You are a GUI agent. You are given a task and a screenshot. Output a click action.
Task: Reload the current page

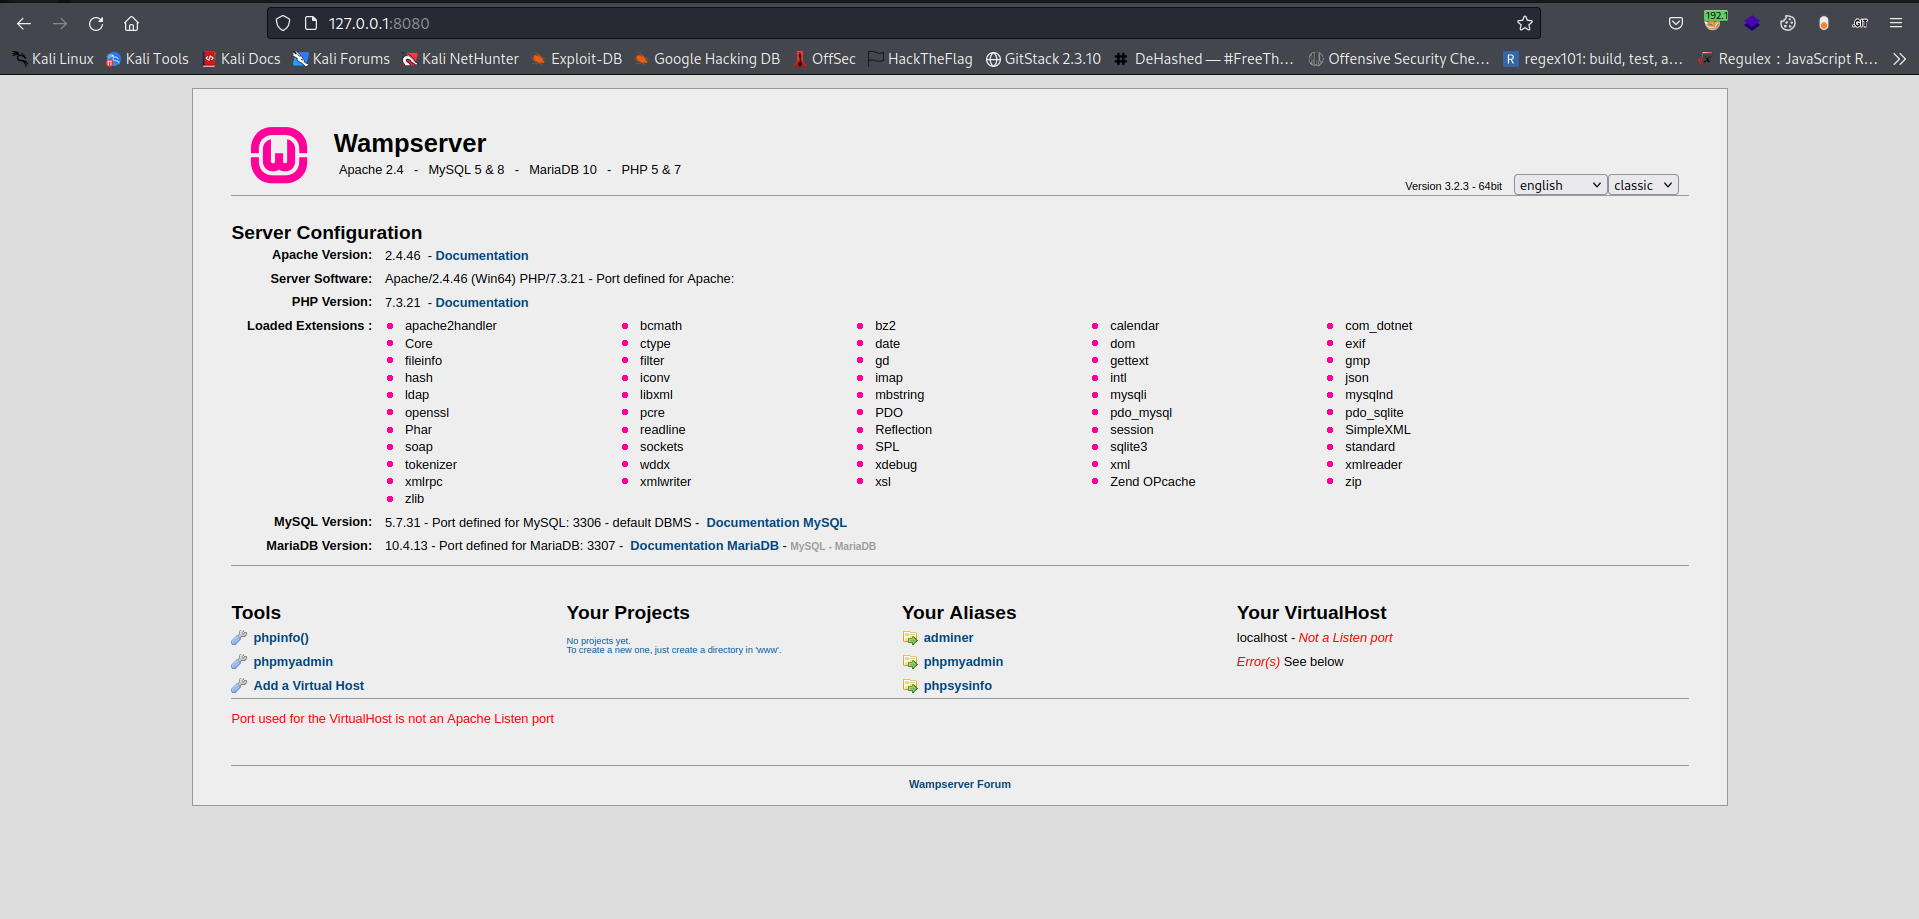(x=96, y=23)
